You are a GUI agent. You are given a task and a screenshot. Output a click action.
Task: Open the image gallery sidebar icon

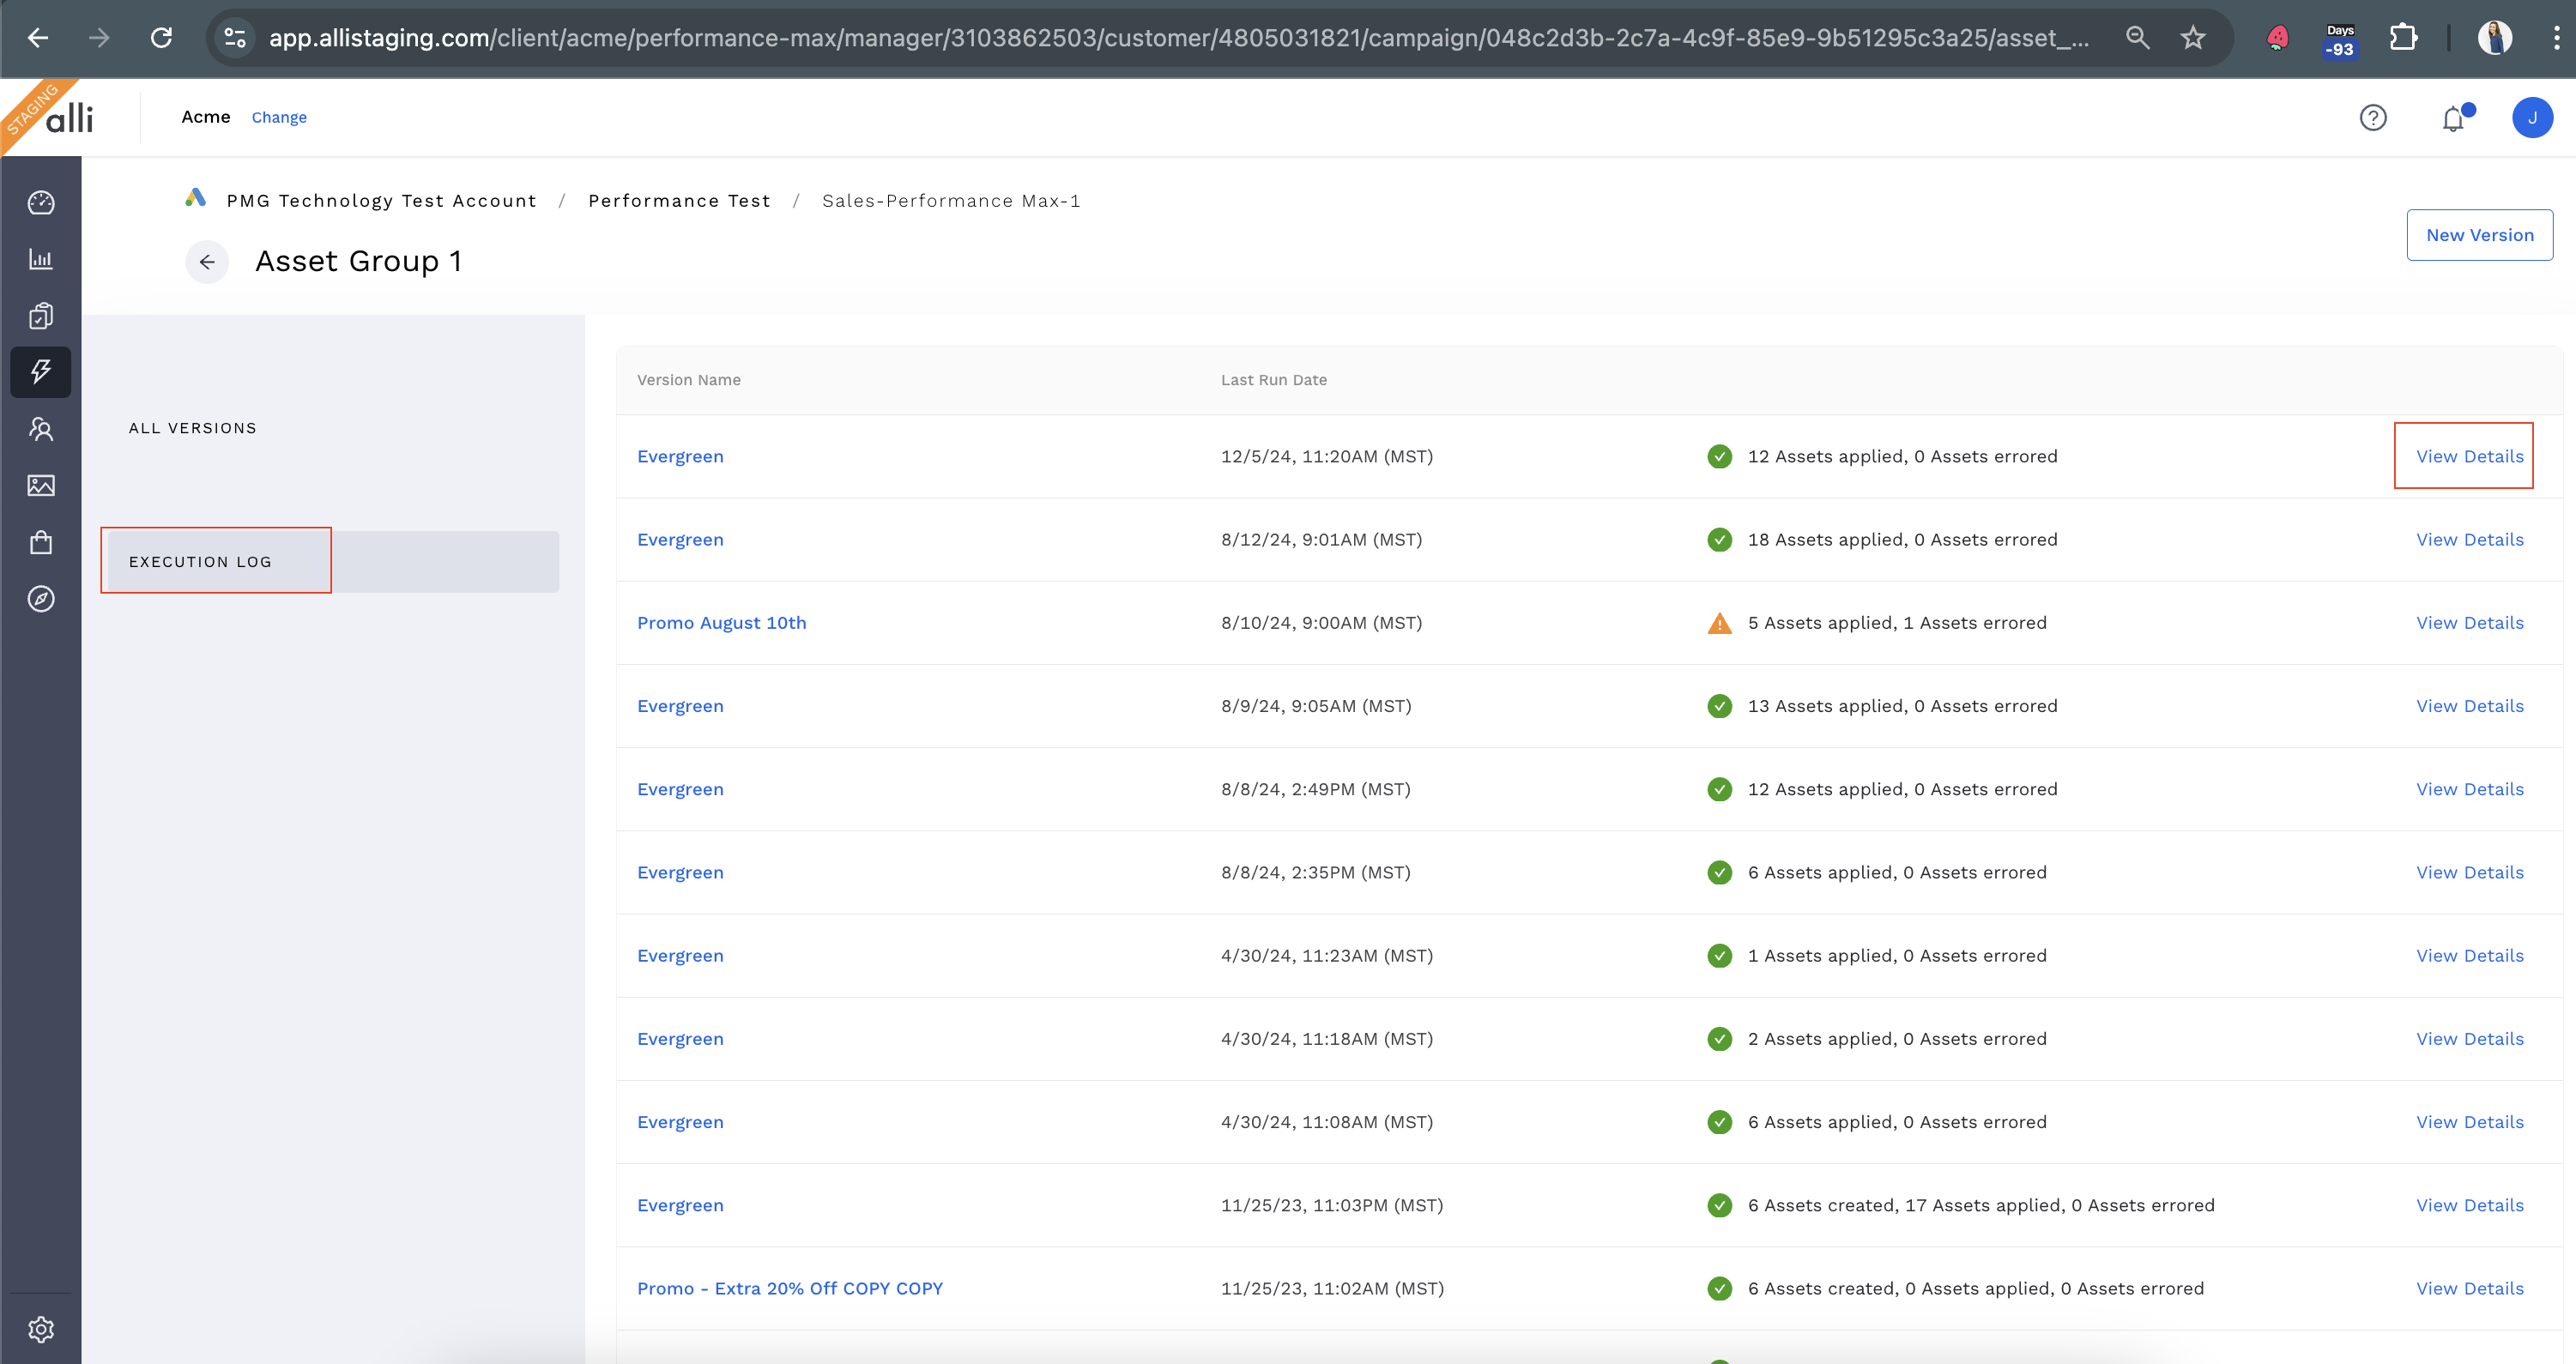[x=41, y=486]
